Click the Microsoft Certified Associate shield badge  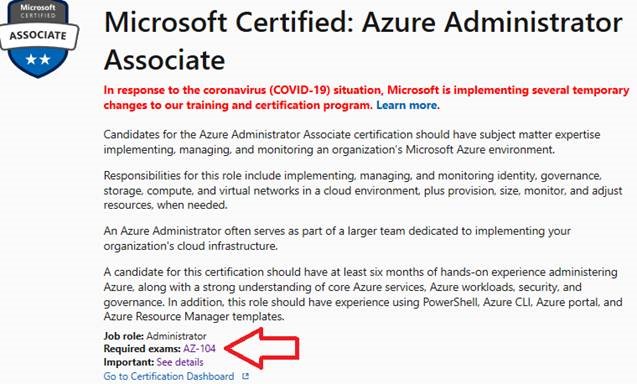39,39
